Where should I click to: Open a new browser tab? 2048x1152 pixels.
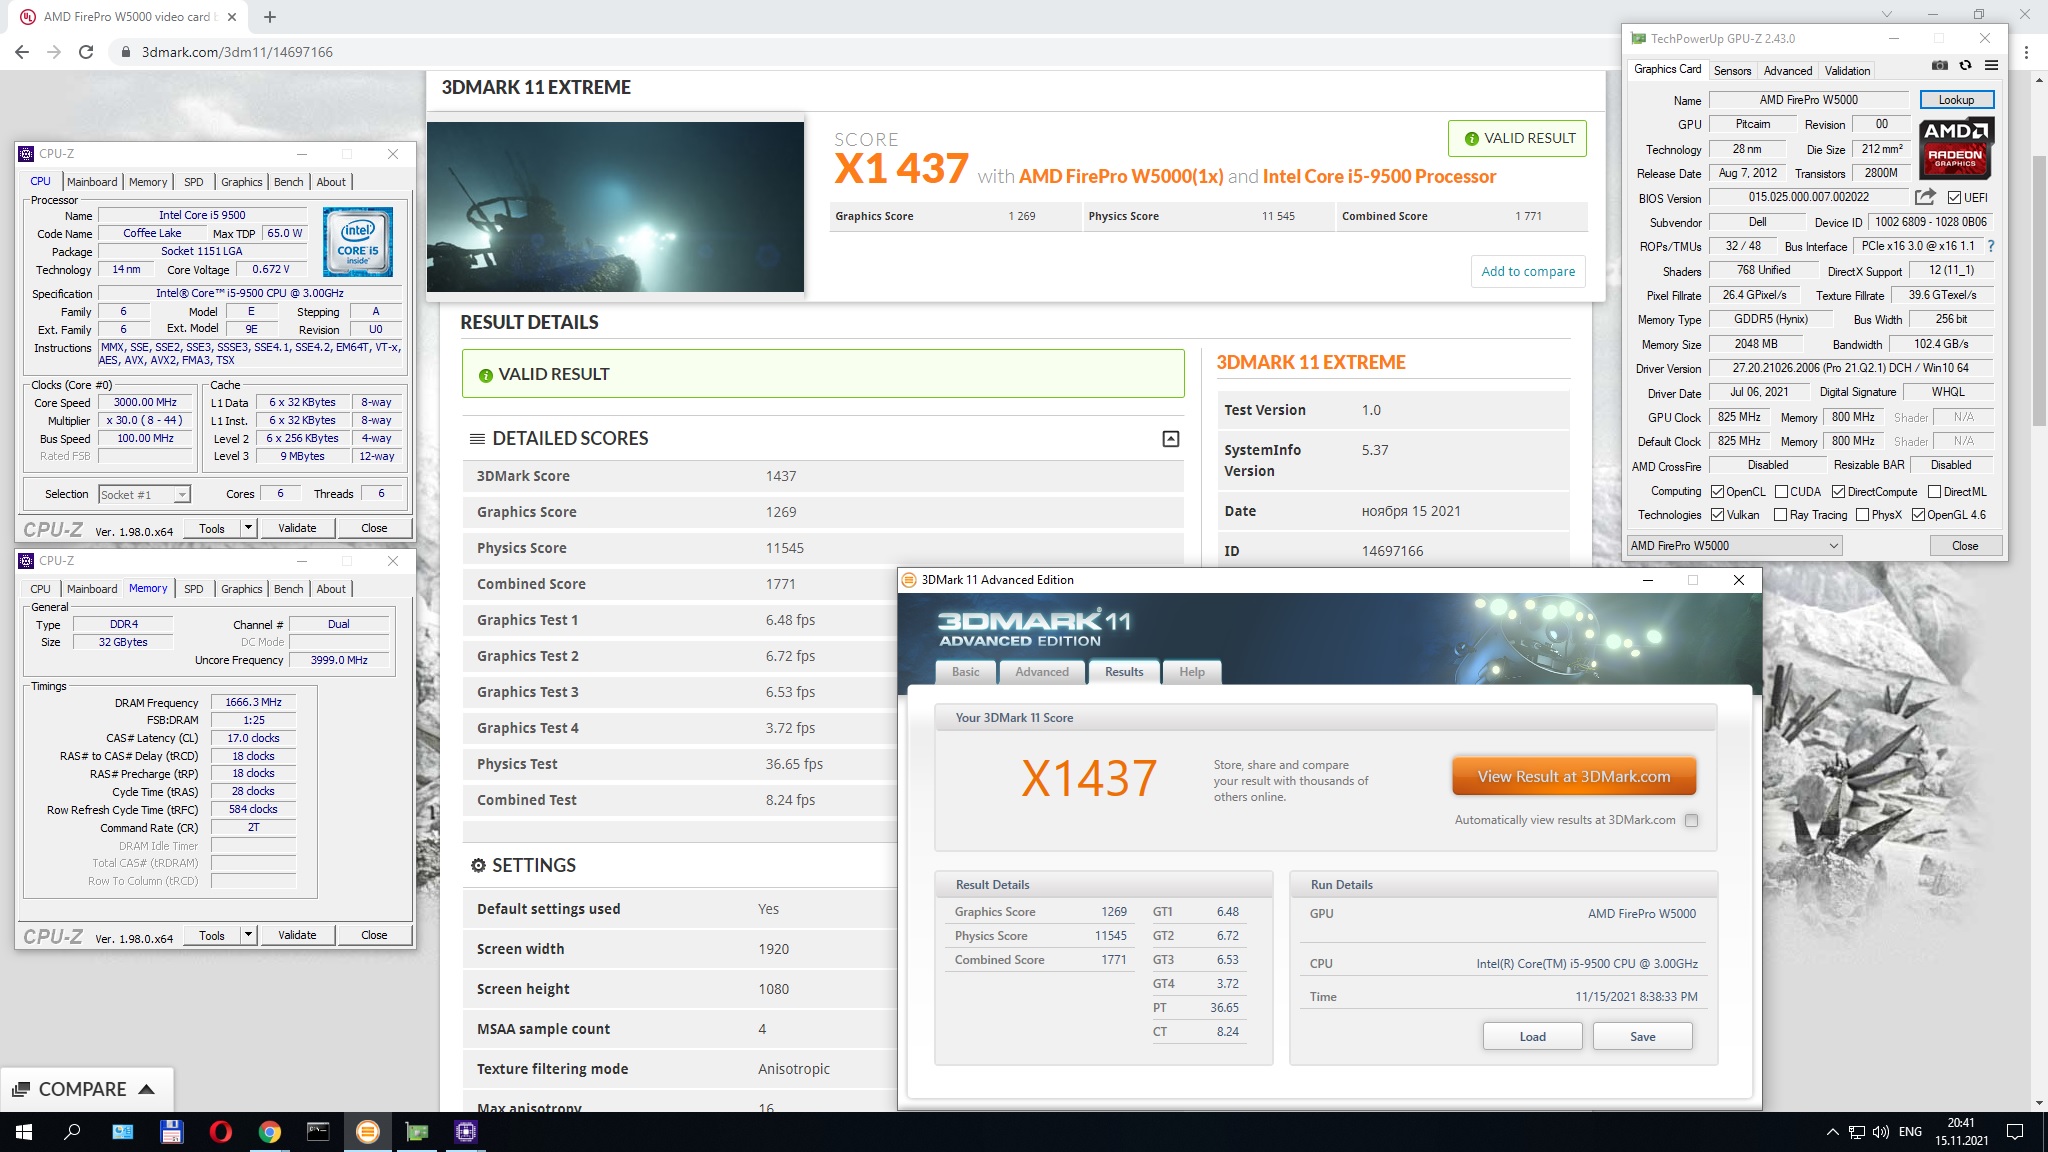pos(270,16)
